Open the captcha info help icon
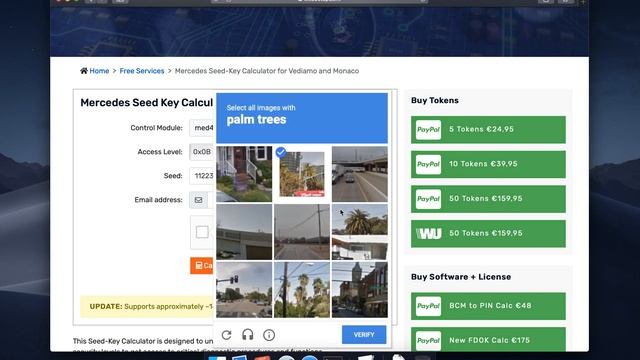 (269, 335)
